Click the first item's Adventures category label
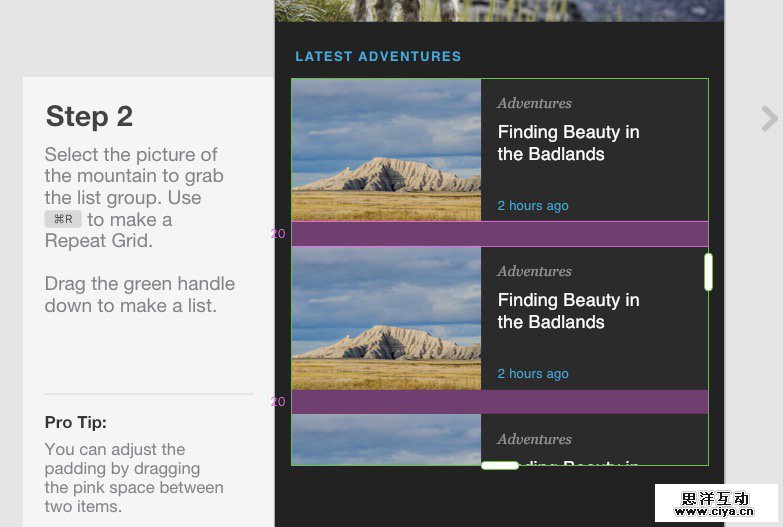The width and height of the screenshot is (783, 527). [534, 103]
